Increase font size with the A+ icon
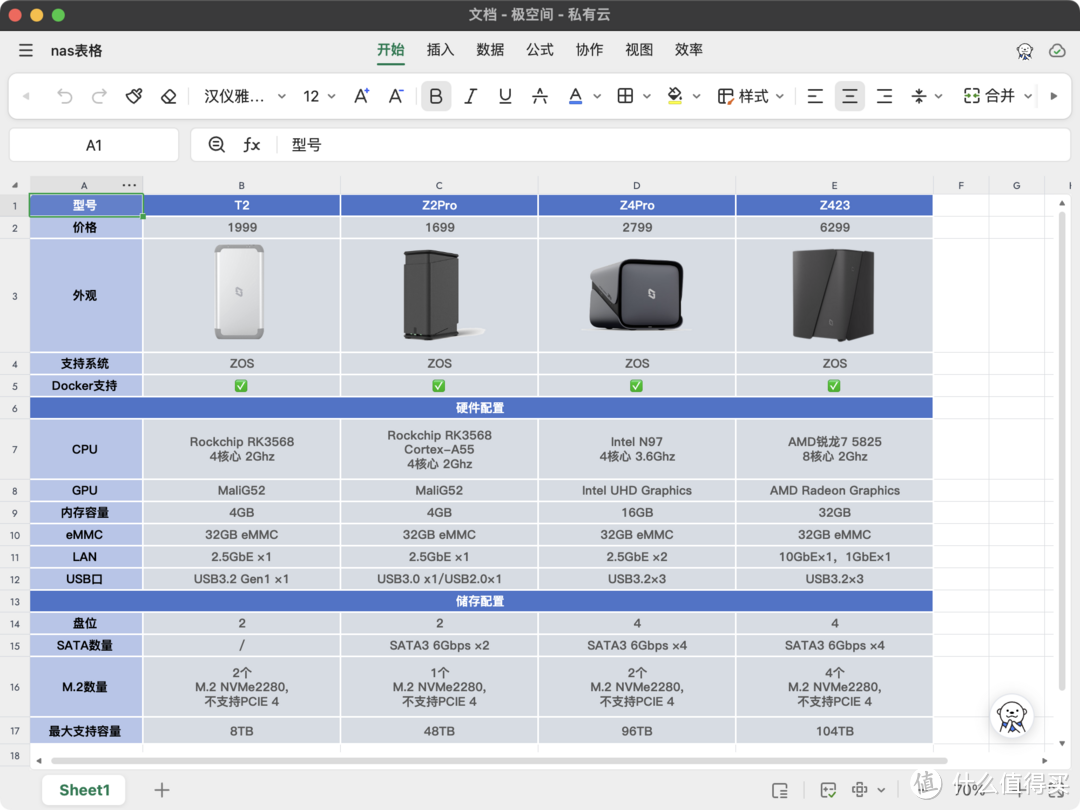 [362, 96]
